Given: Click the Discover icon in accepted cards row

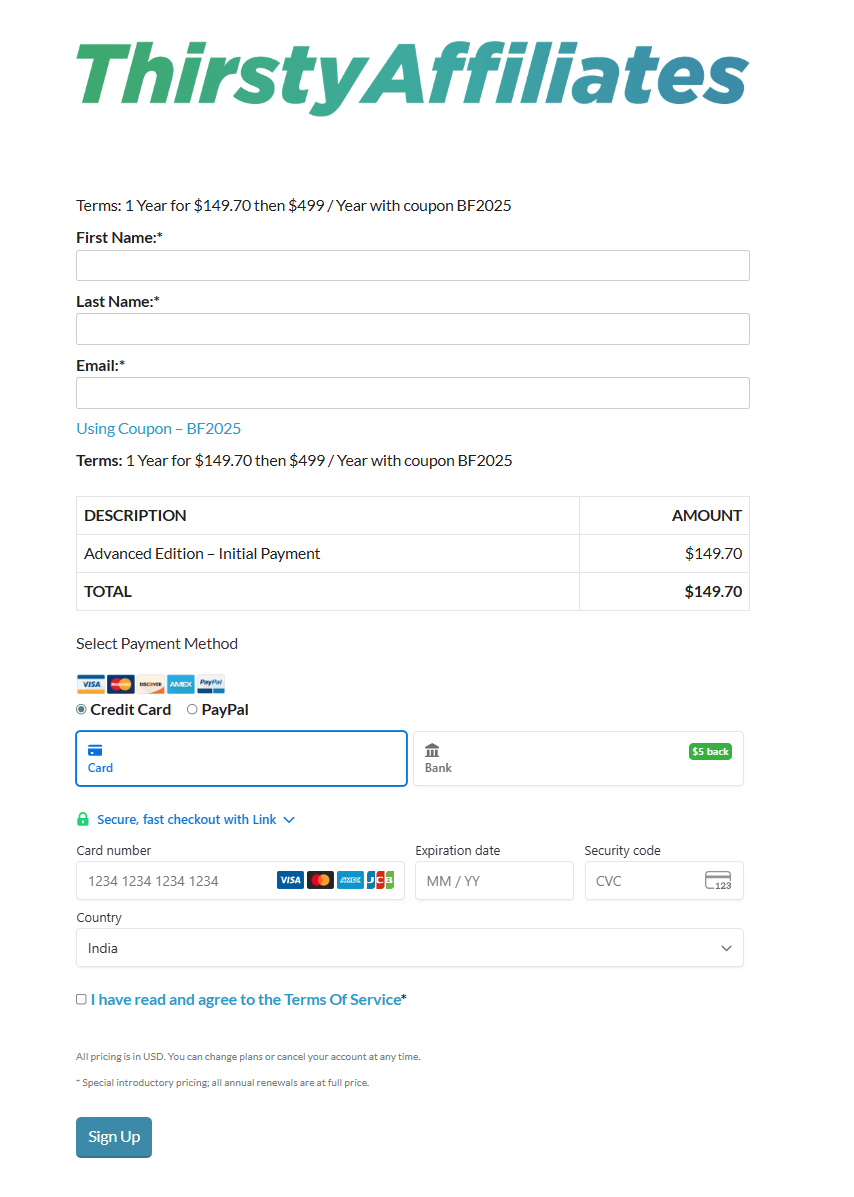Looking at the screenshot, I should pyautogui.click(x=150, y=684).
